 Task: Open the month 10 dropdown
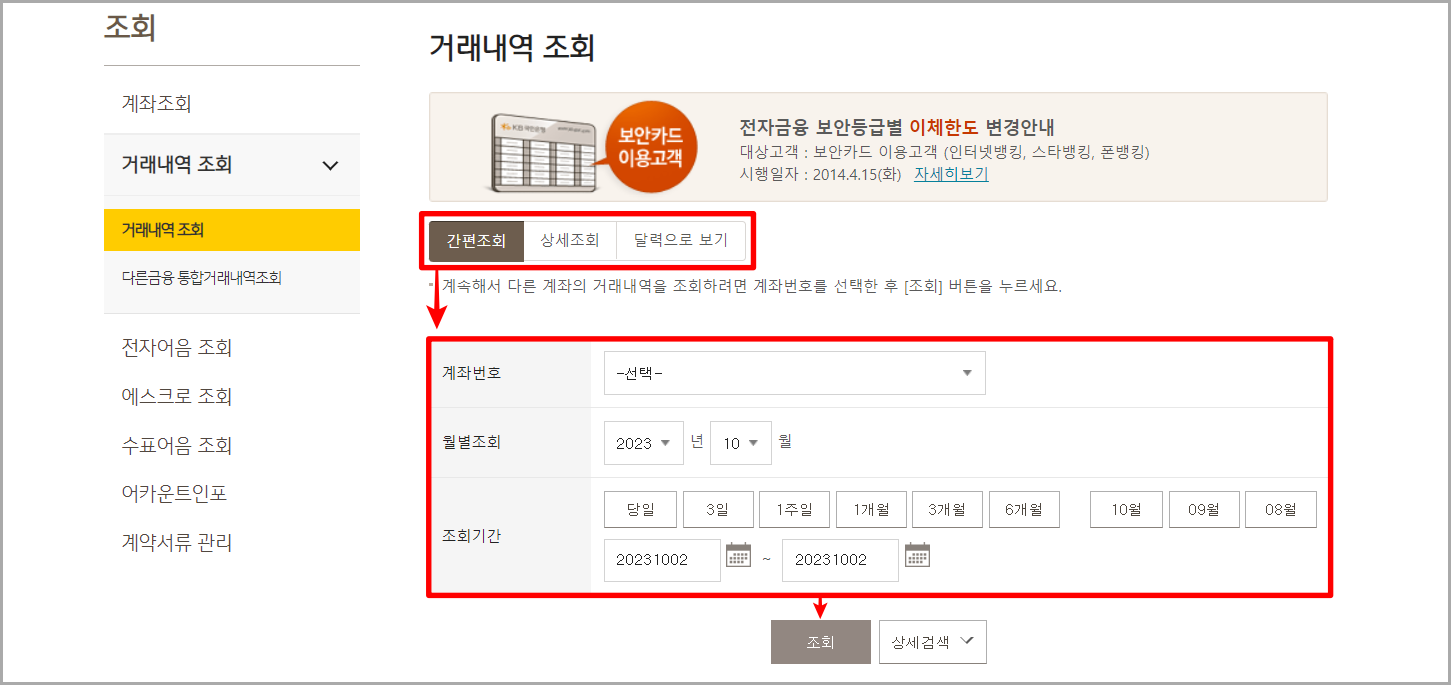point(740,442)
